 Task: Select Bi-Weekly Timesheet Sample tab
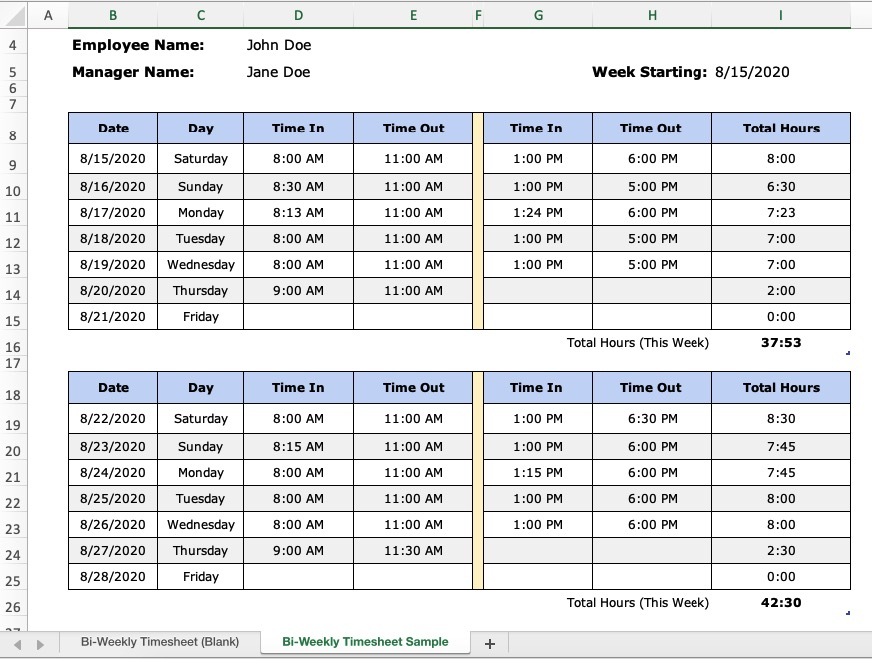365,642
